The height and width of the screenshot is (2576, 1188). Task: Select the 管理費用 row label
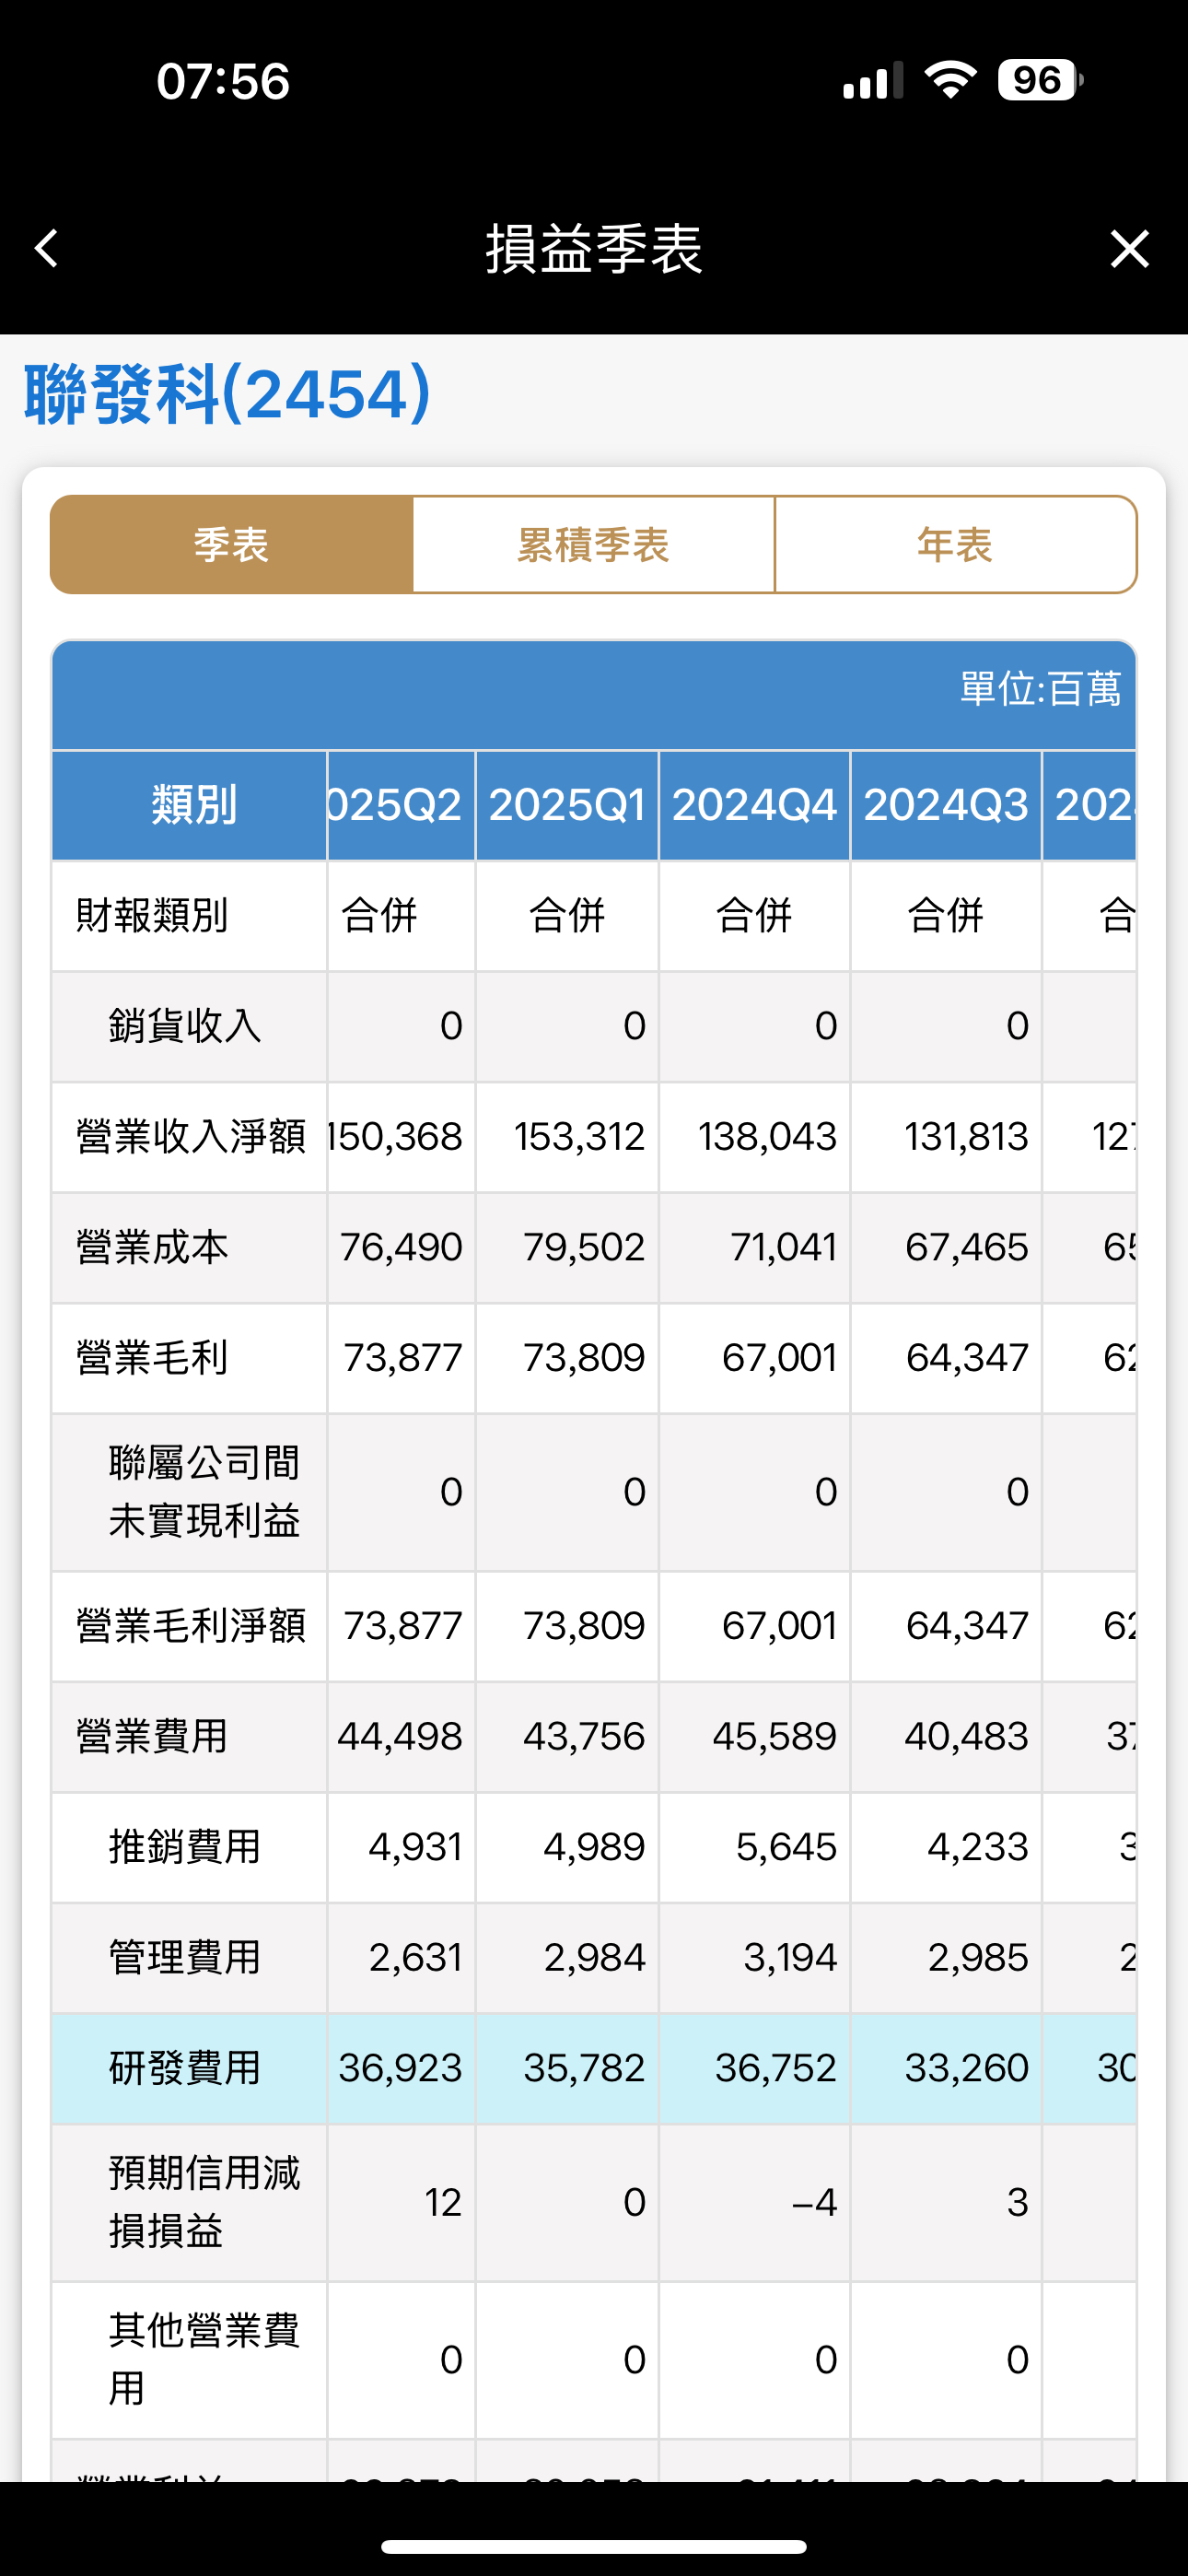coord(185,1958)
